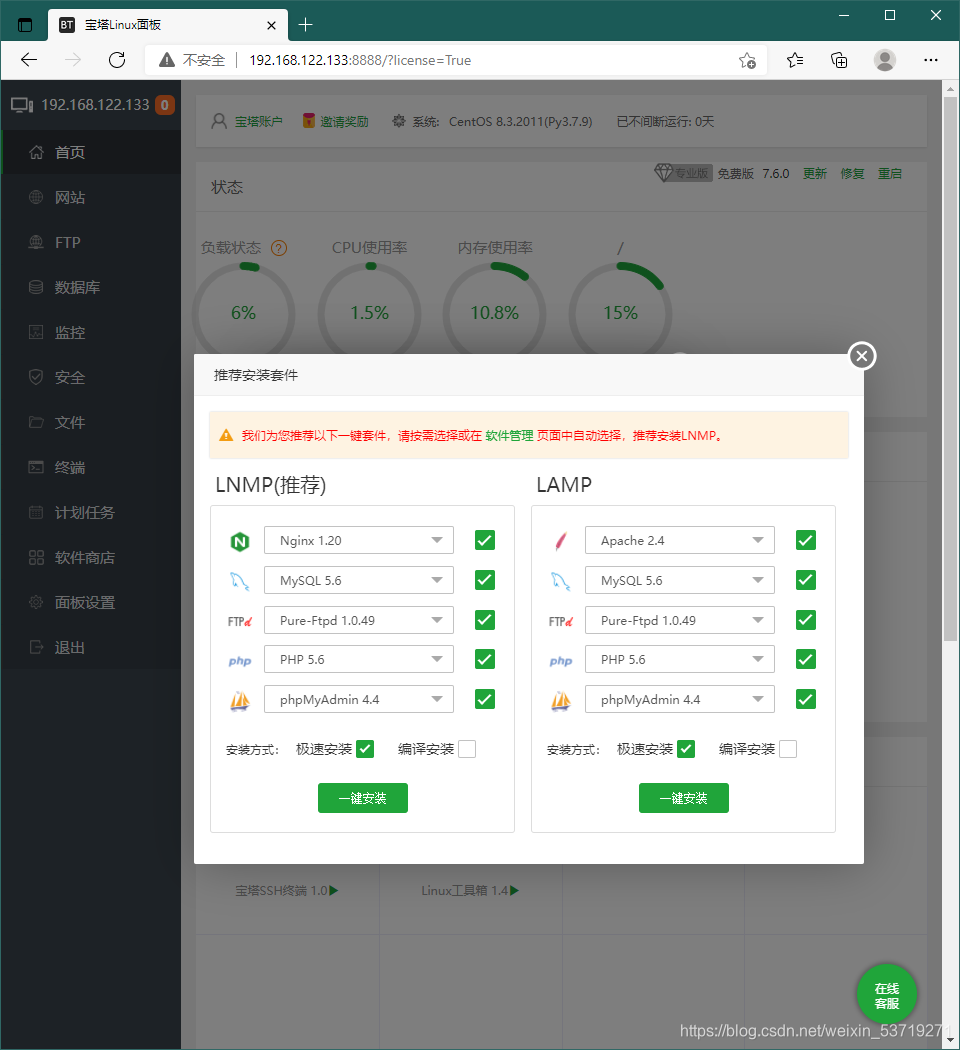The image size is (960, 1050).
Task: Click the 更新 link in status bar
Action: (x=815, y=174)
